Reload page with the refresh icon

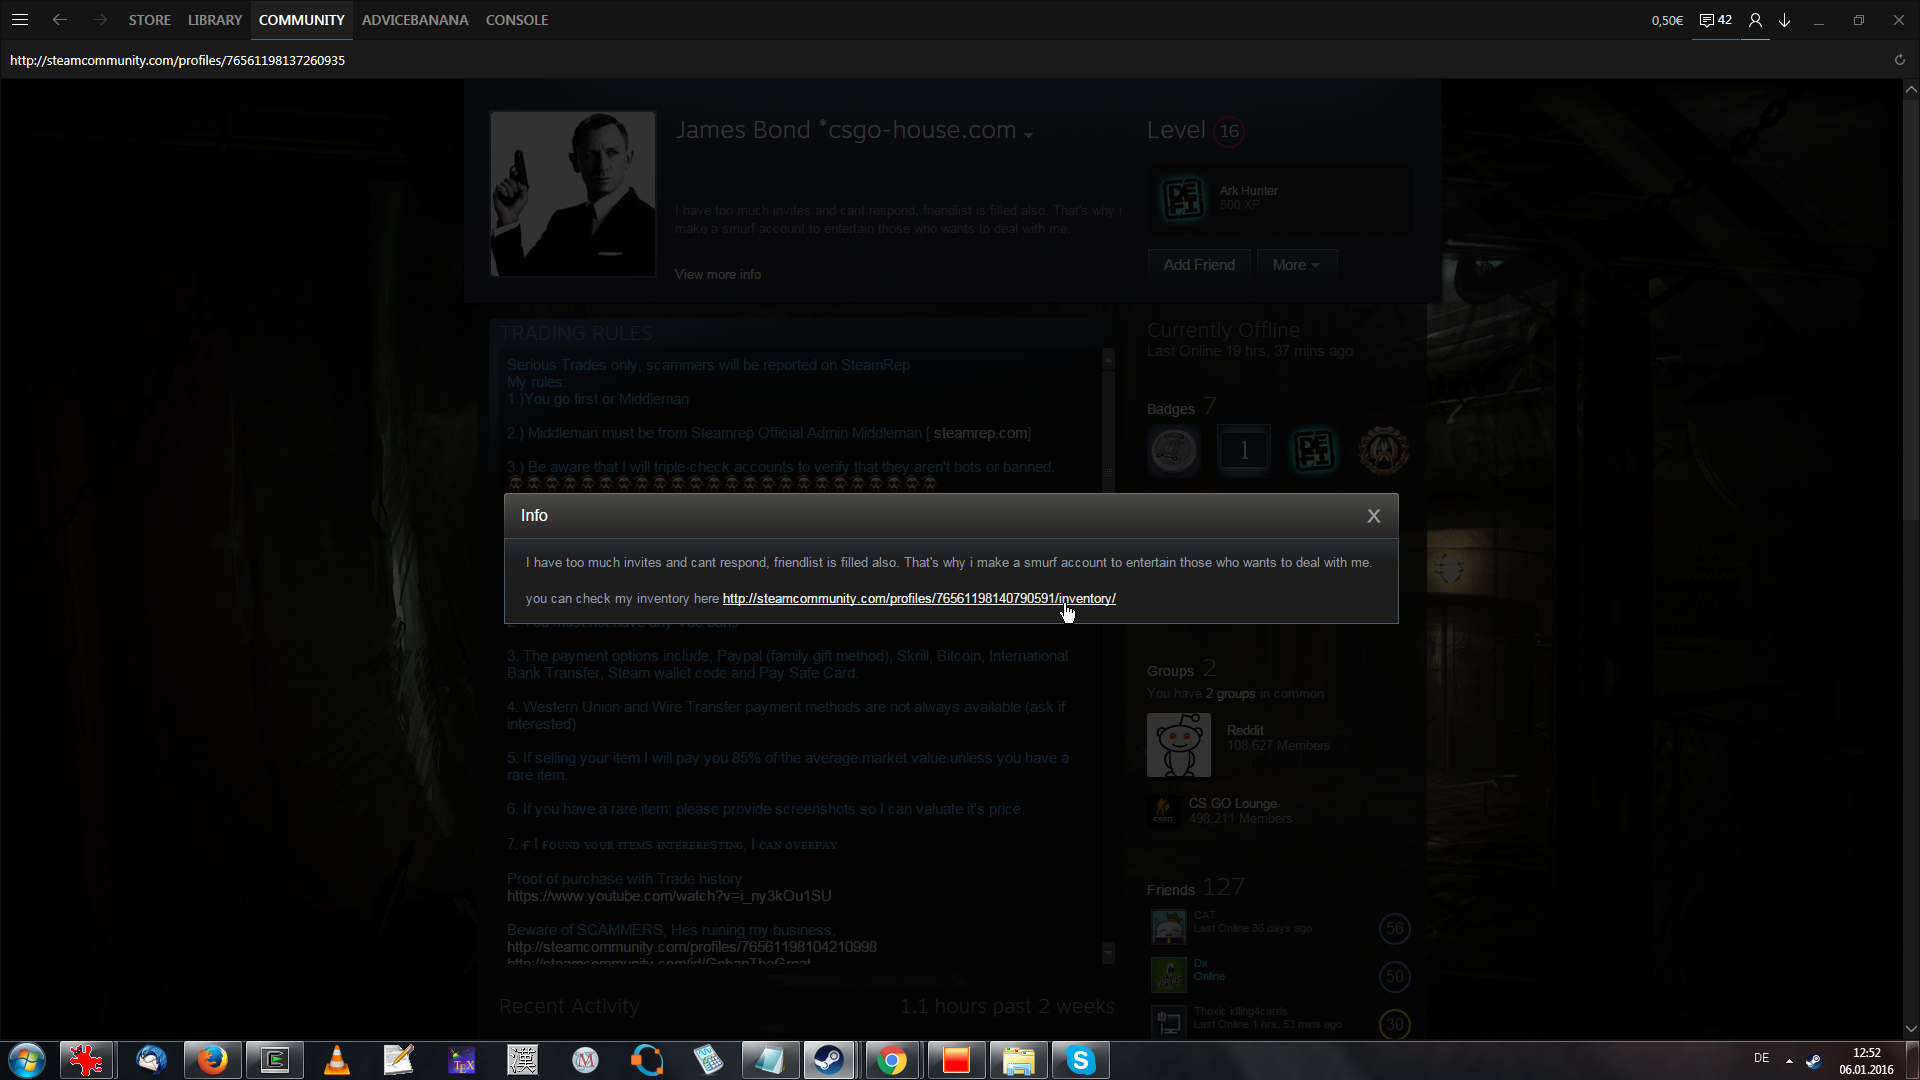point(1900,60)
